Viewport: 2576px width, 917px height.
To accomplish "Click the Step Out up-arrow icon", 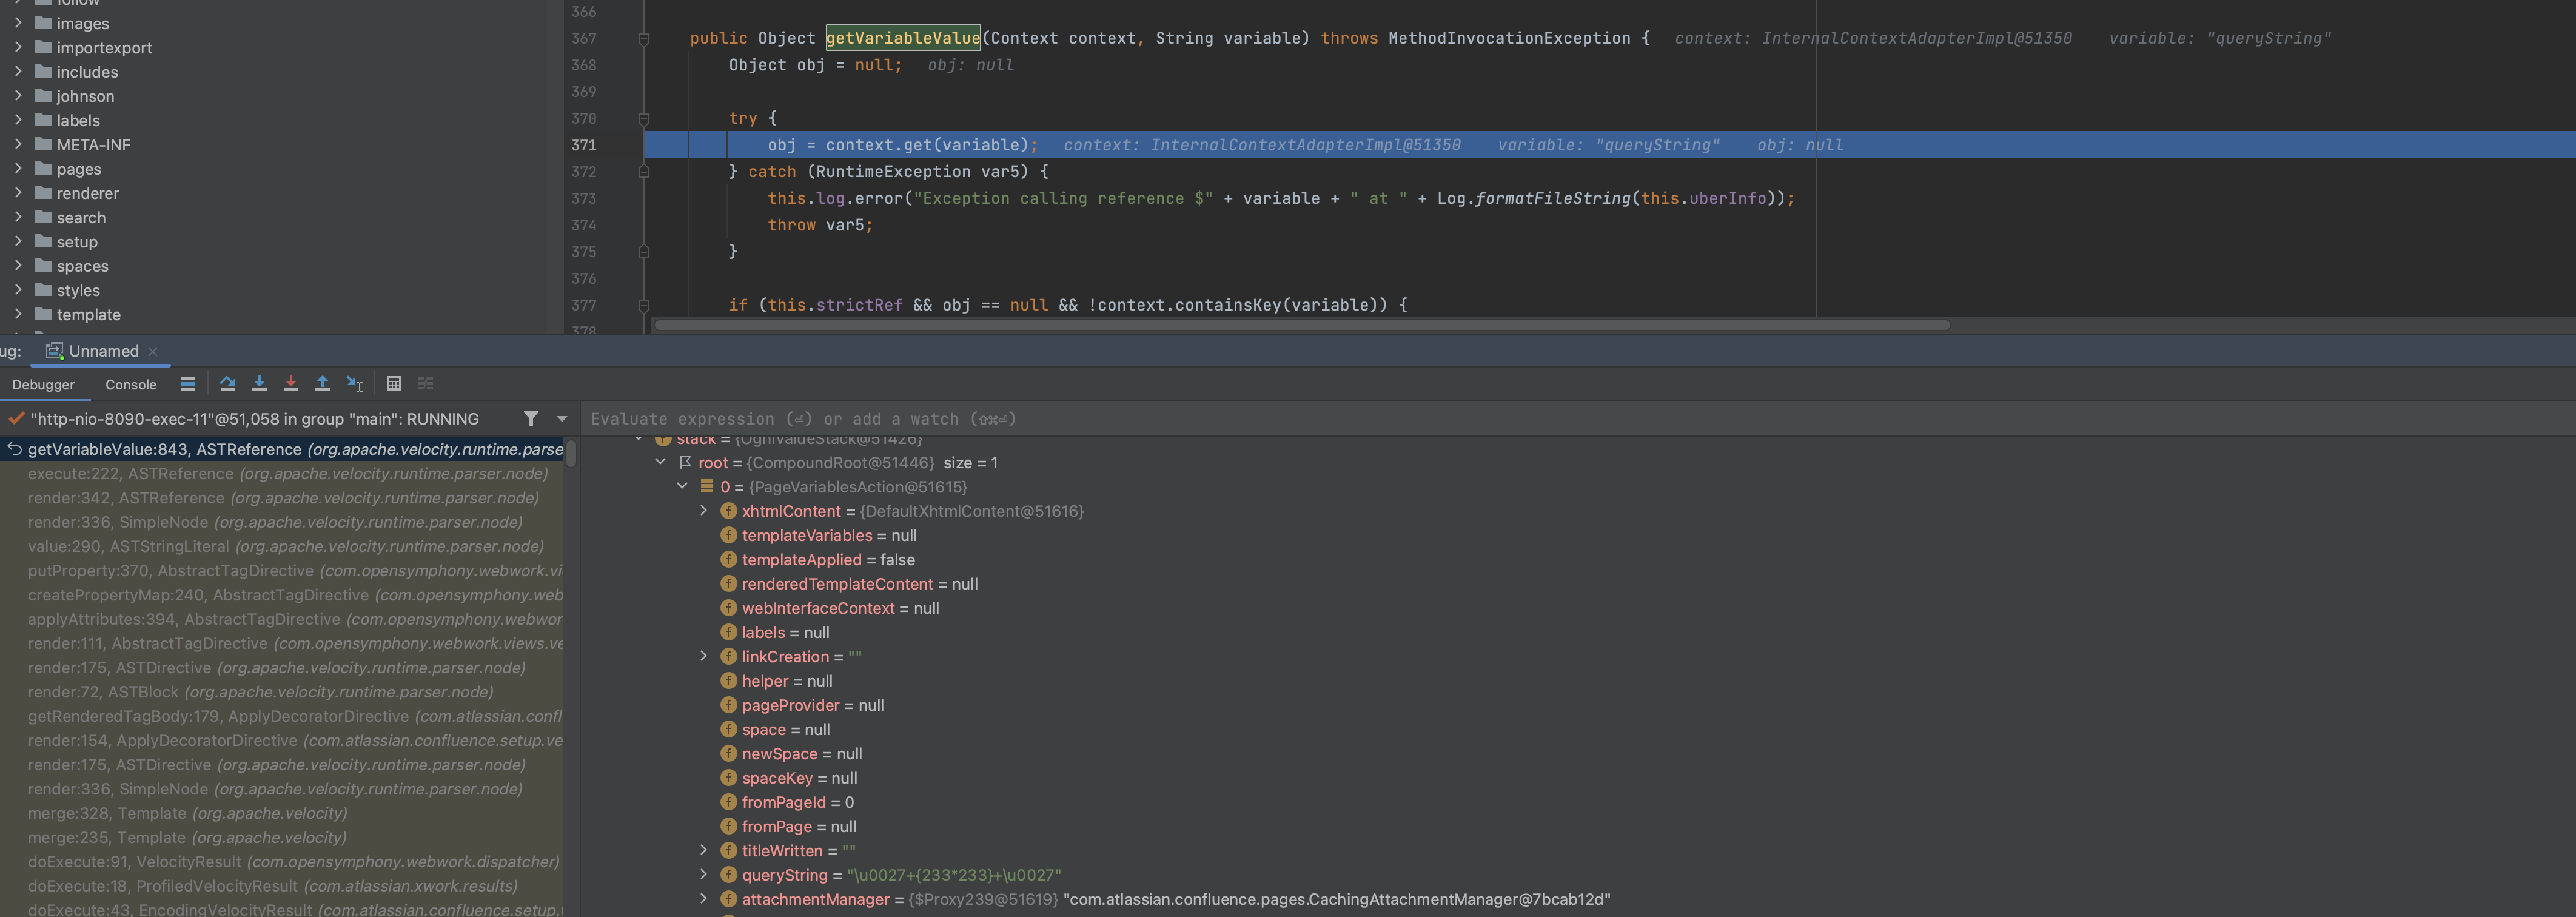I will (x=322, y=384).
